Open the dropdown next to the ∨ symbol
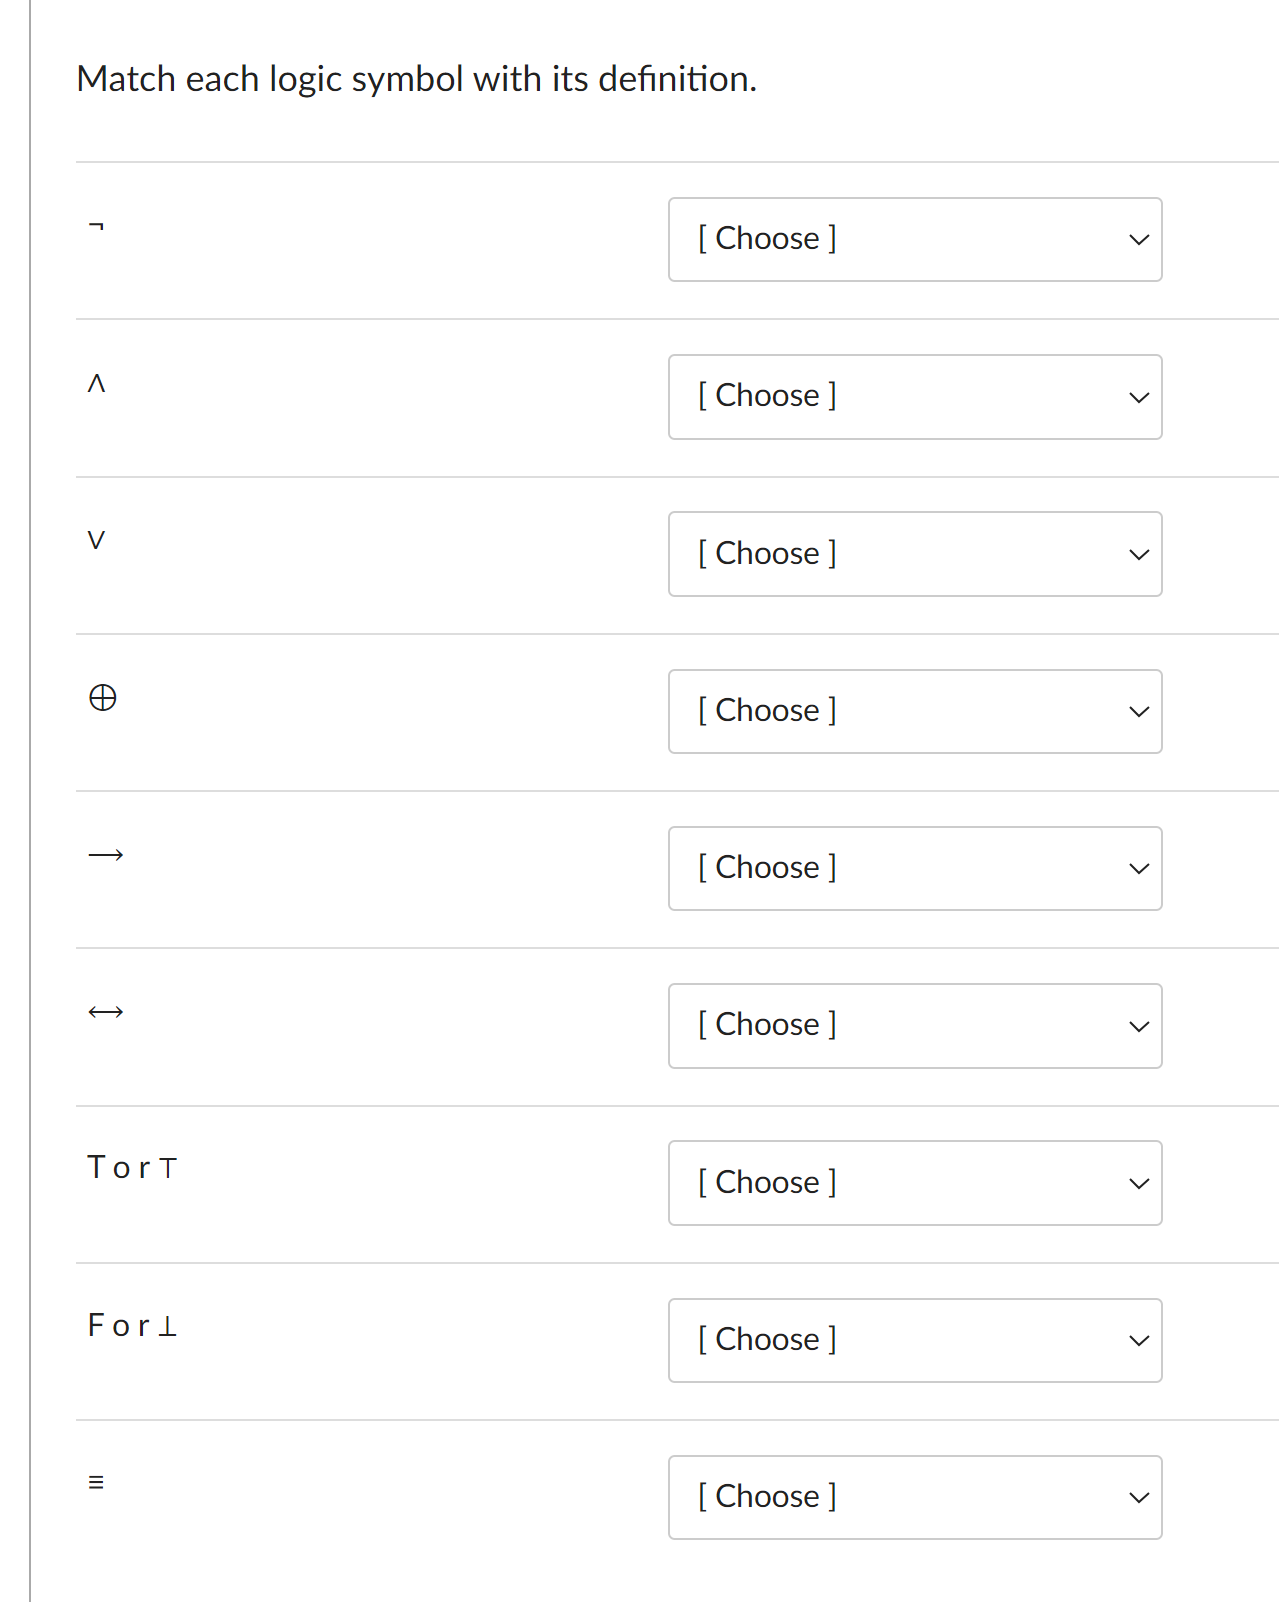Screen dimensions: 1279x1602 (x=914, y=554)
